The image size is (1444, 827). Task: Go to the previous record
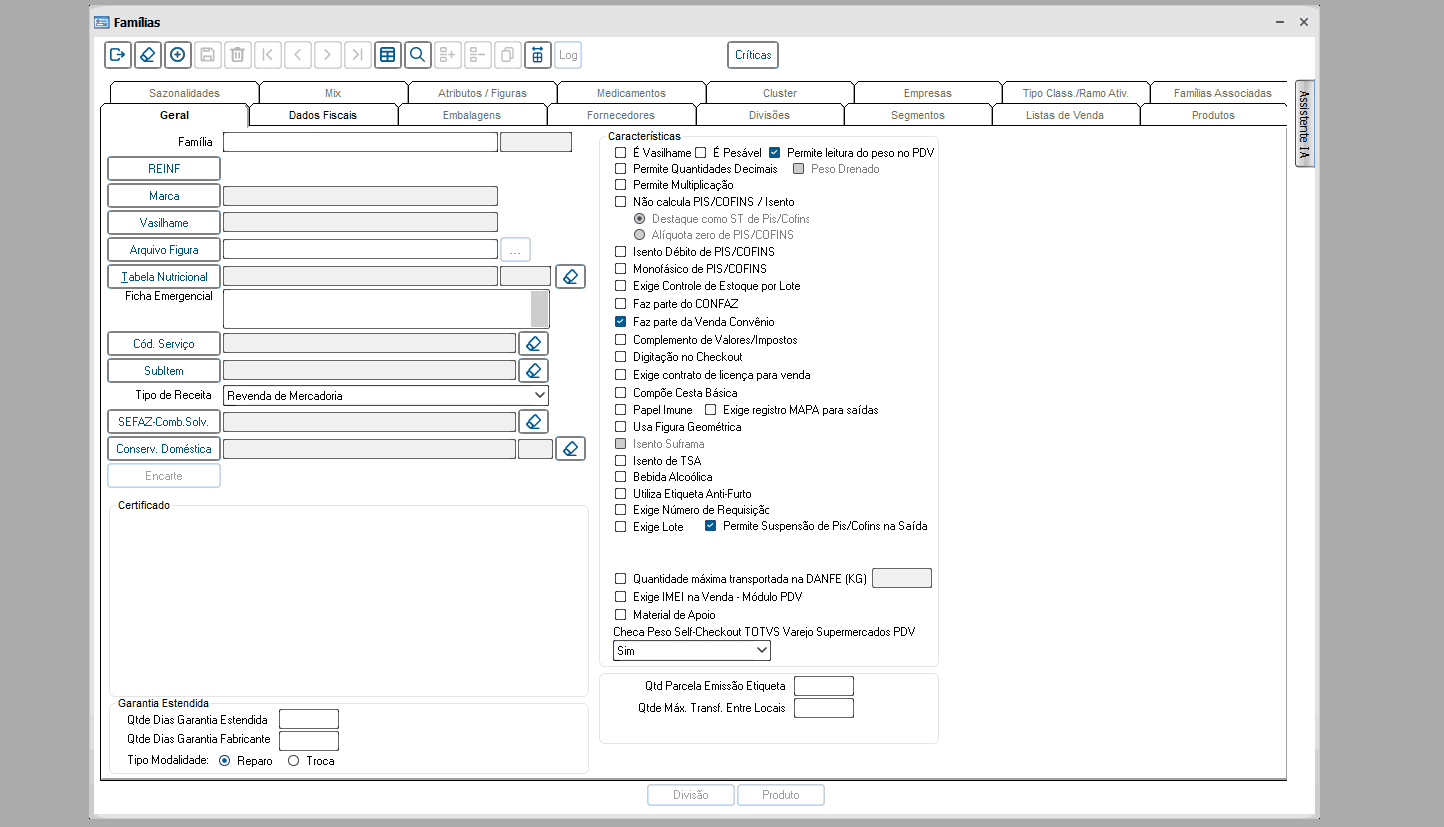[298, 55]
